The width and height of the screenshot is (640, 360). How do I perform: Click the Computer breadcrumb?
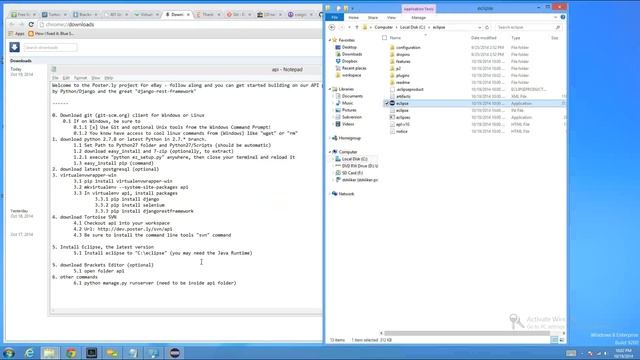(x=383, y=27)
